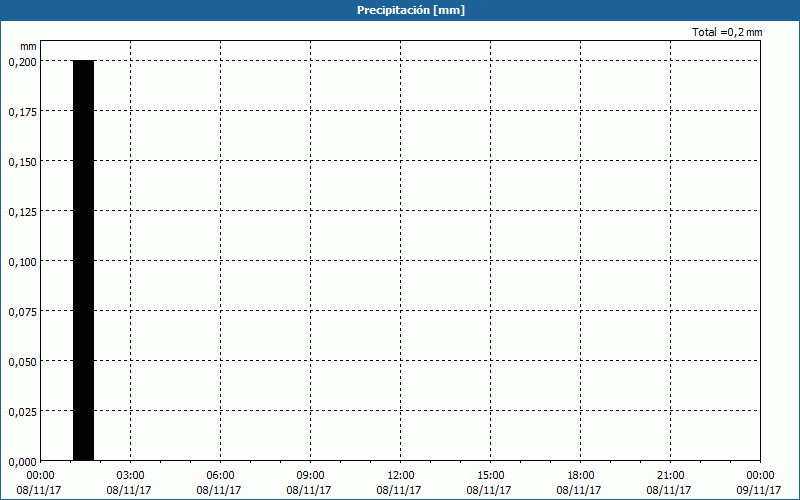Click the mm unit label above y-axis
Viewport: 800px width, 500px height.
point(29,46)
